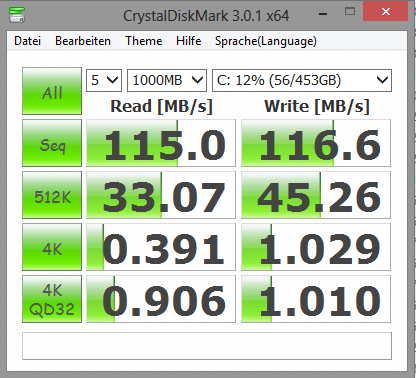The height and width of the screenshot is (378, 416).
Task: Click the Seq write result 116.6
Action: 316,143
